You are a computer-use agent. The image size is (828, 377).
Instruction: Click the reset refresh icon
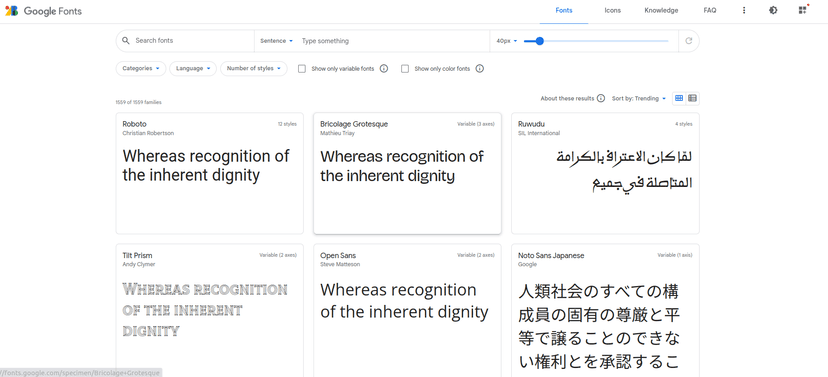pyautogui.click(x=689, y=41)
